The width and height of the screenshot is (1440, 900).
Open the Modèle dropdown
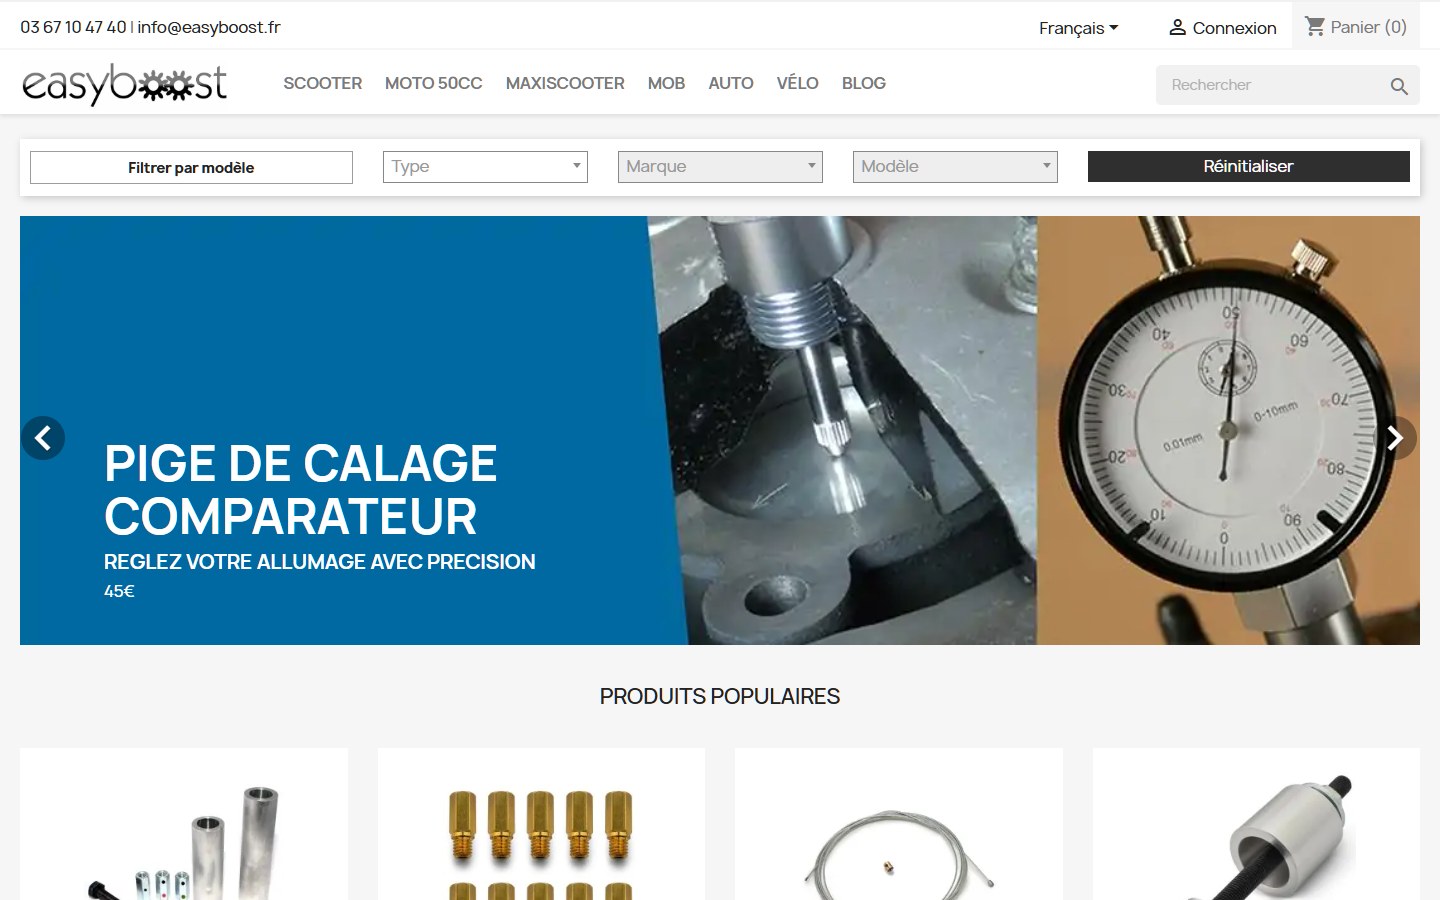pos(955,167)
